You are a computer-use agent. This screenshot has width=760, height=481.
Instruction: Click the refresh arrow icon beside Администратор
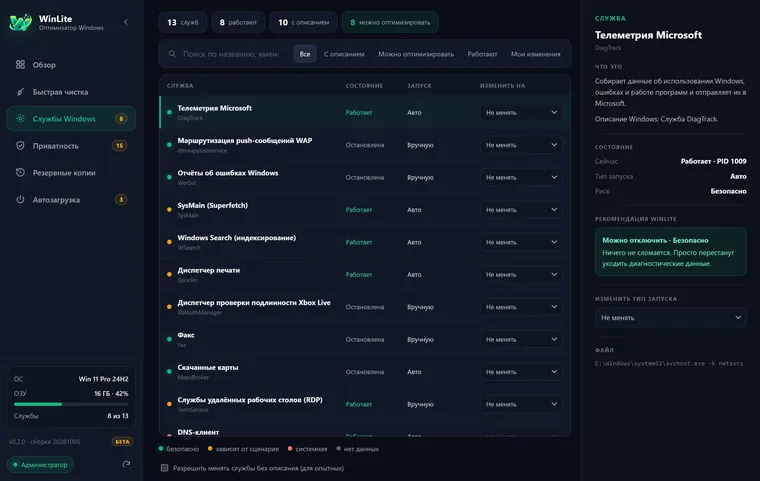pyautogui.click(x=126, y=464)
